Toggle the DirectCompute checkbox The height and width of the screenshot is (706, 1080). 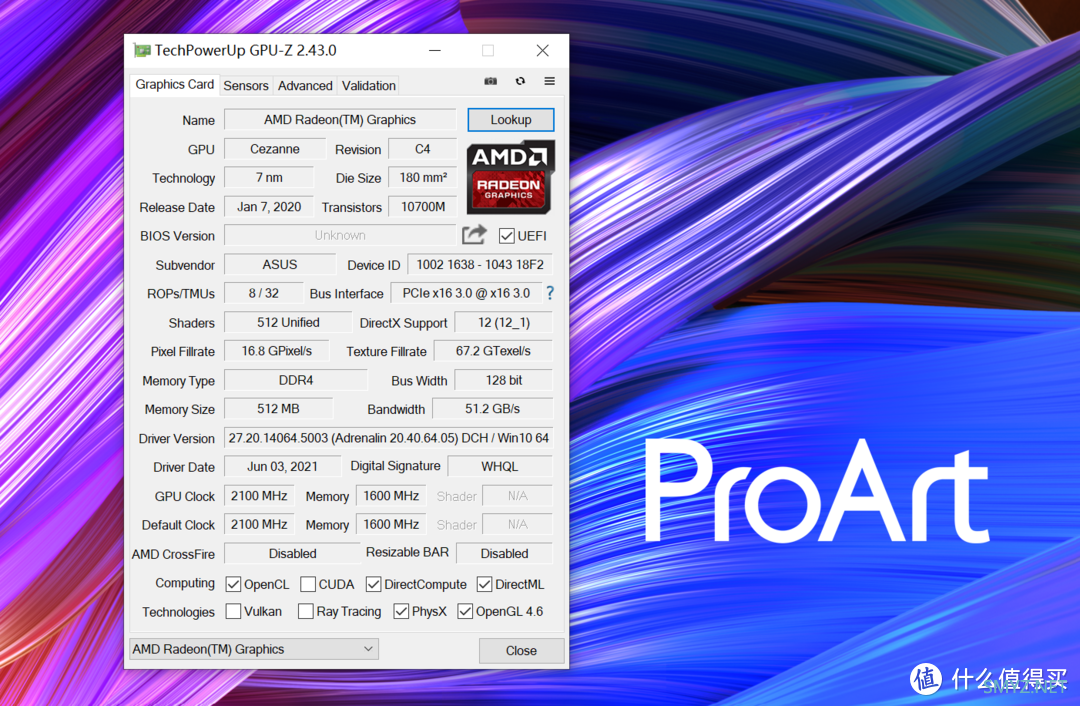pyautogui.click(x=373, y=584)
